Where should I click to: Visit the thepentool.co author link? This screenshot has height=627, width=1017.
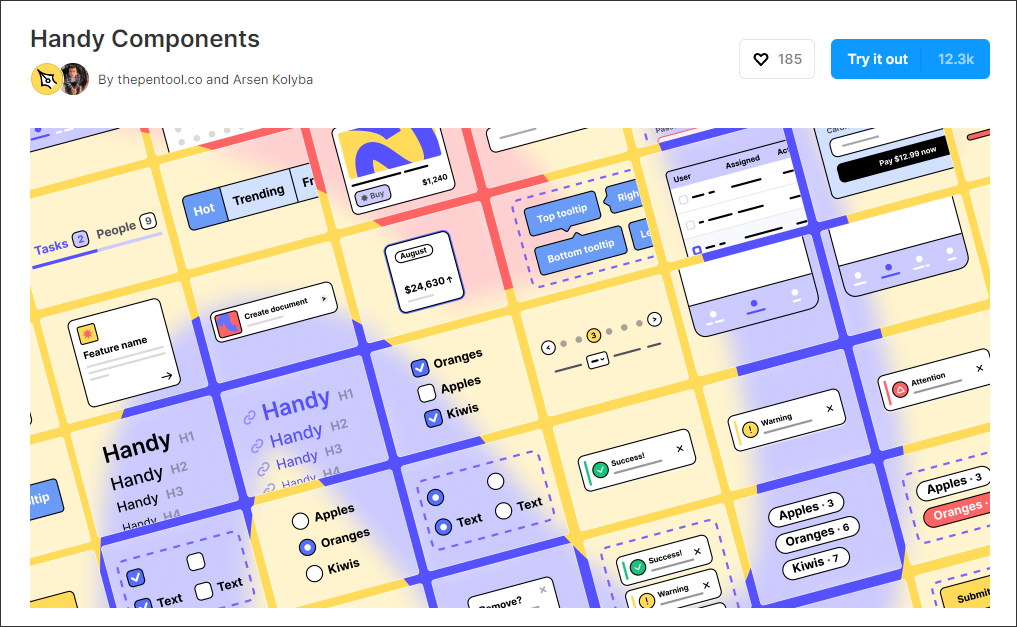pyautogui.click(x=160, y=80)
